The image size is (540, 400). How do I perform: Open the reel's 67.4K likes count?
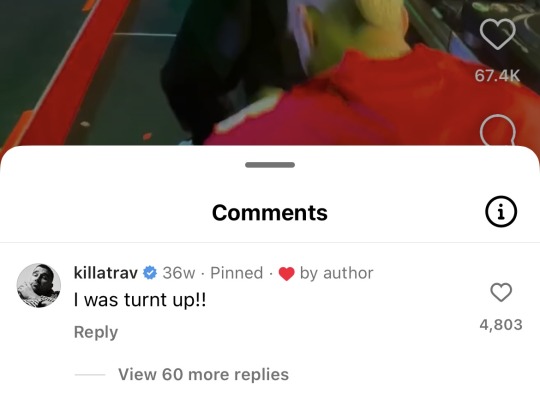[x=497, y=76]
